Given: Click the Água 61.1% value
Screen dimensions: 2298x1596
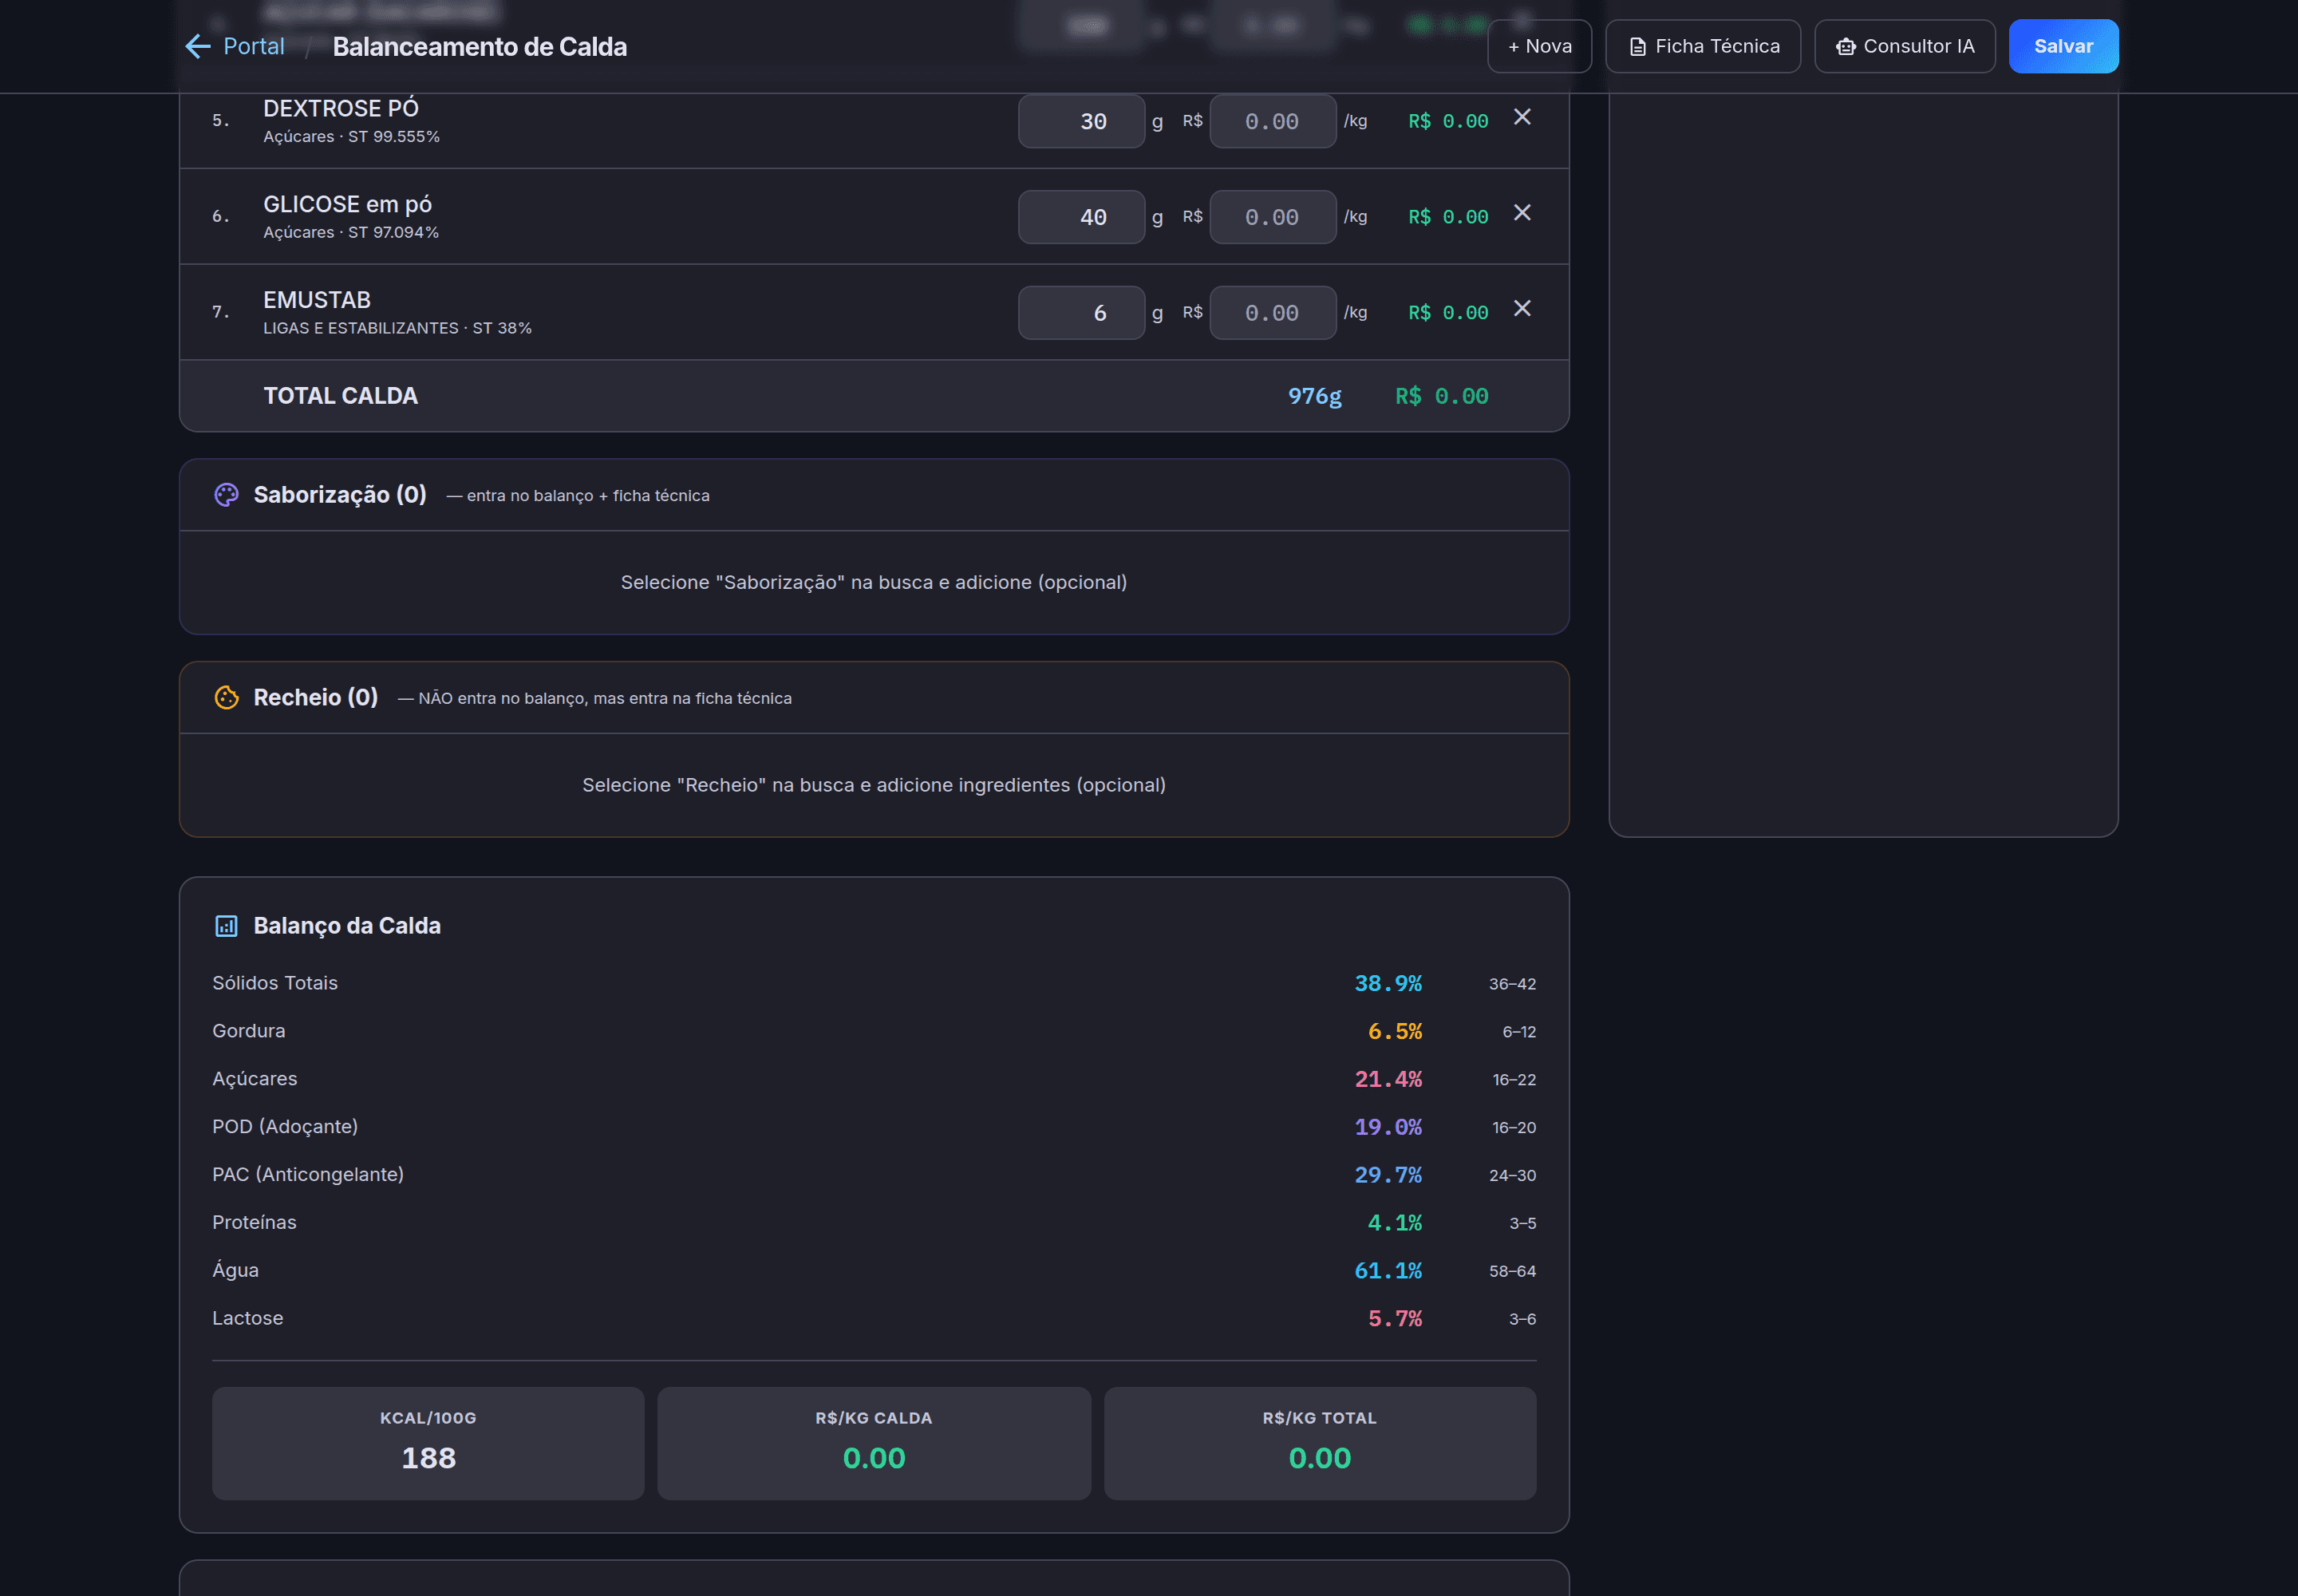Looking at the screenshot, I should [1388, 1272].
